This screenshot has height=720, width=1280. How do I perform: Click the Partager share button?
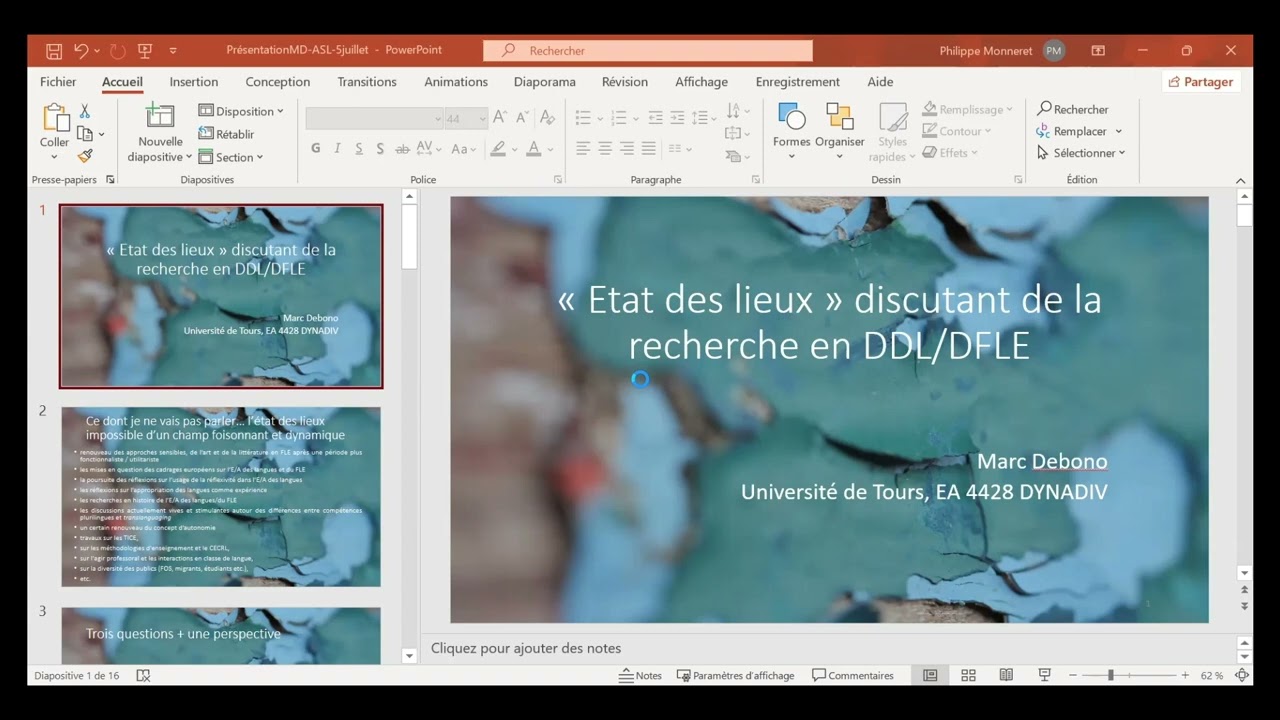point(1200,82)
